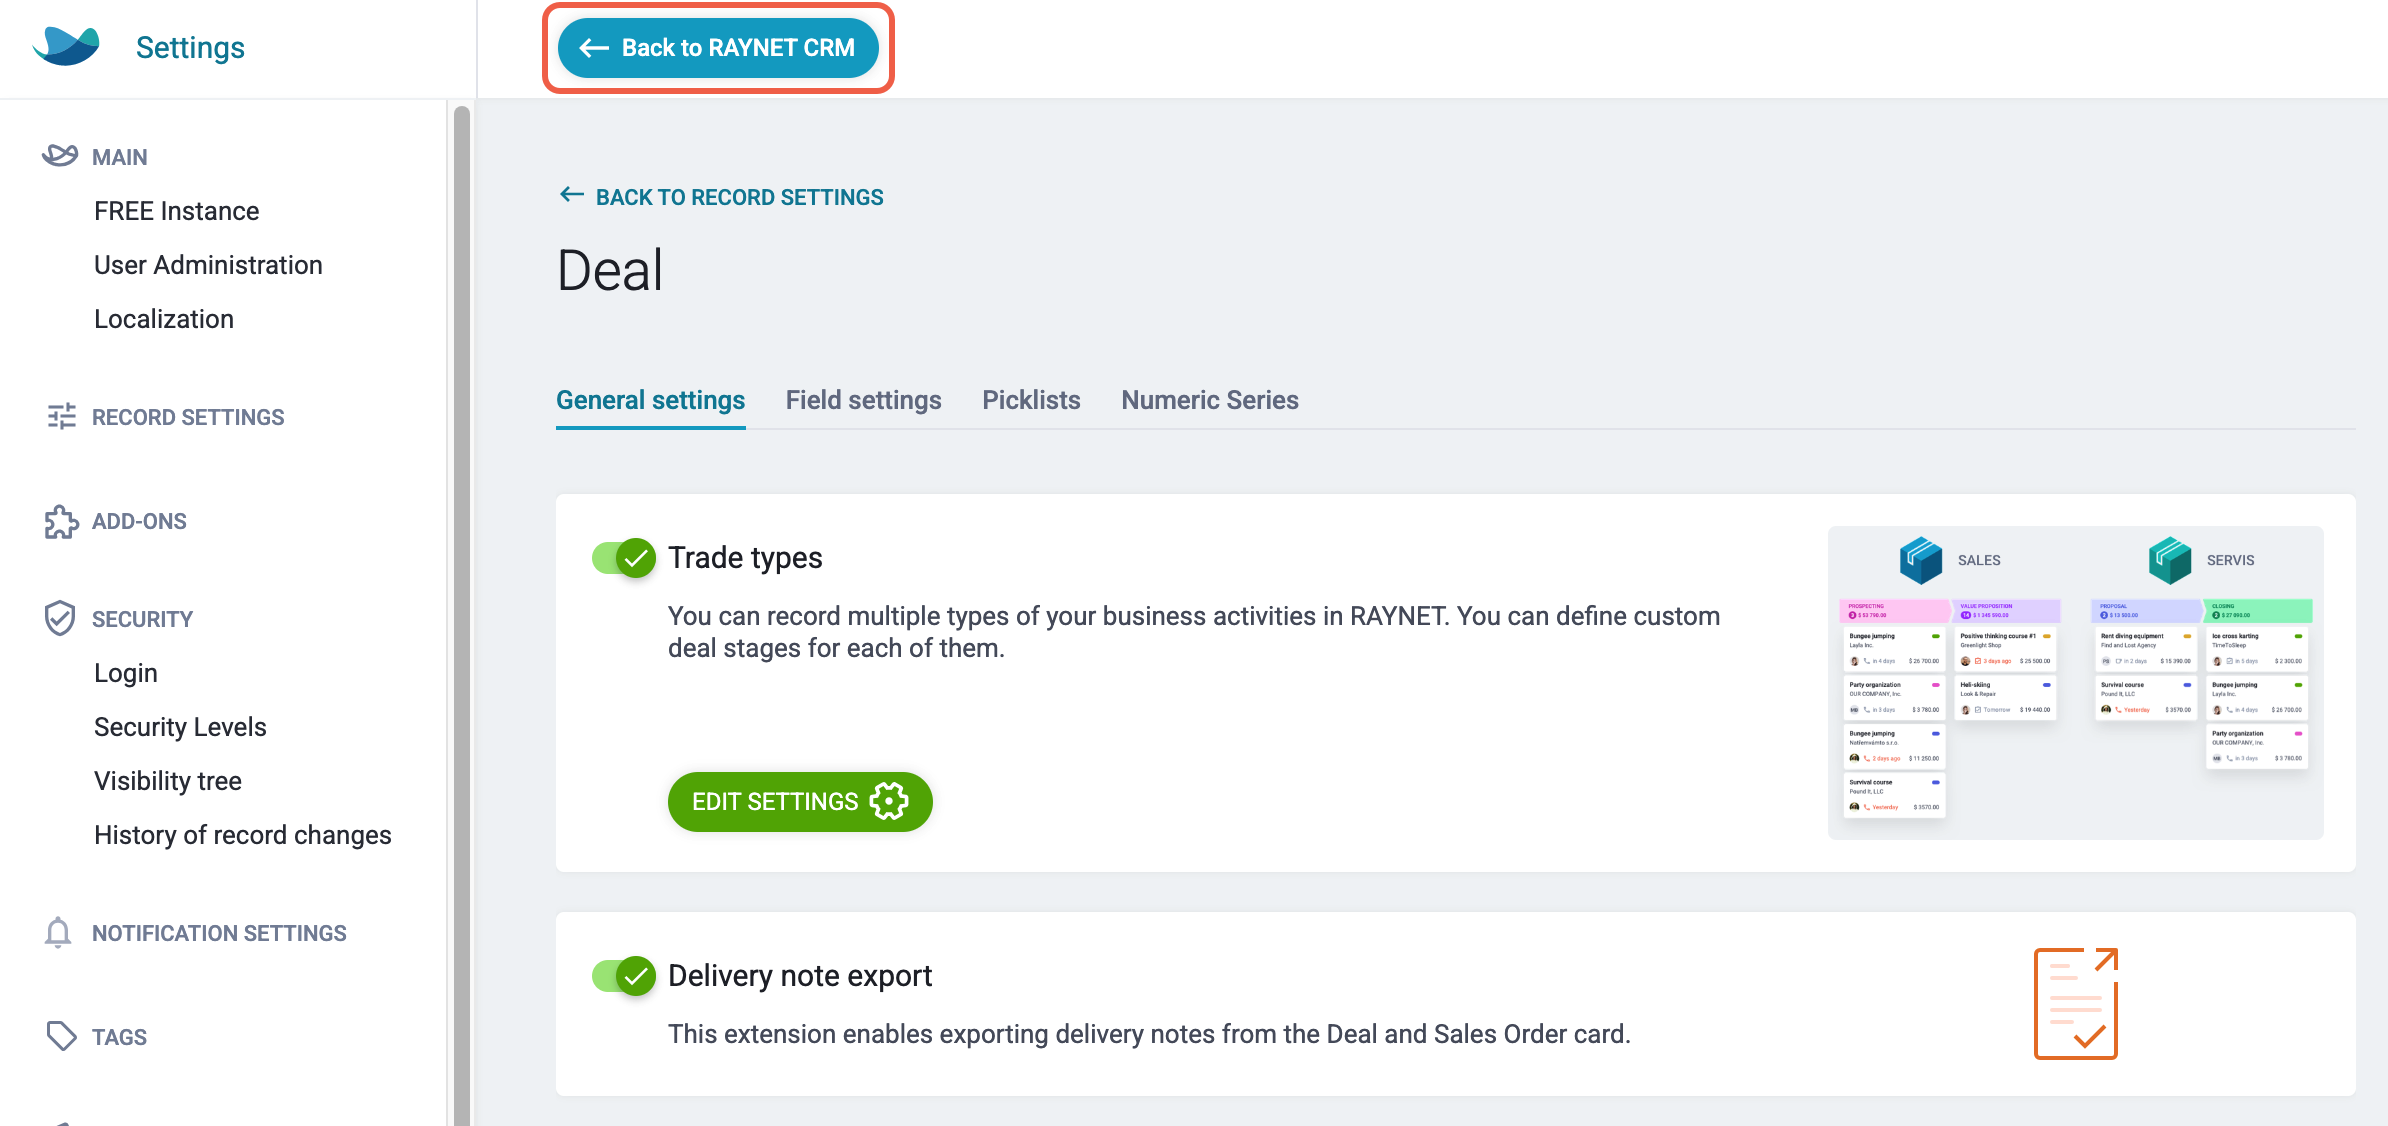Click the Settings title text
2388x1126 pixels.
coord(190,47)
